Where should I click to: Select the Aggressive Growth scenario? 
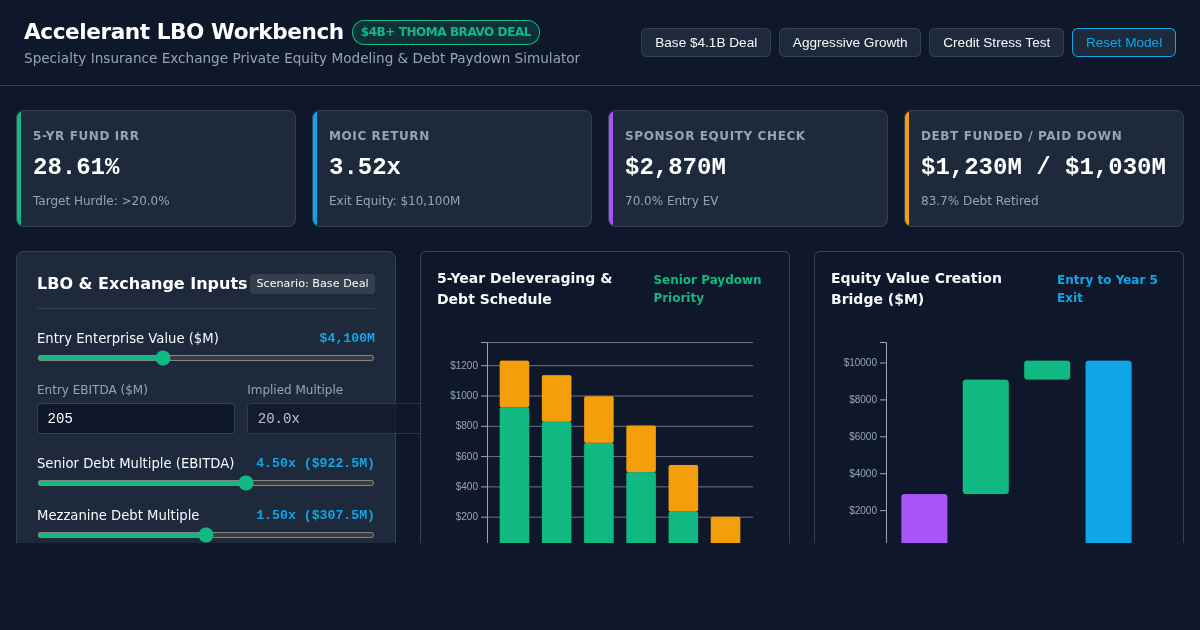click(850, 42)
